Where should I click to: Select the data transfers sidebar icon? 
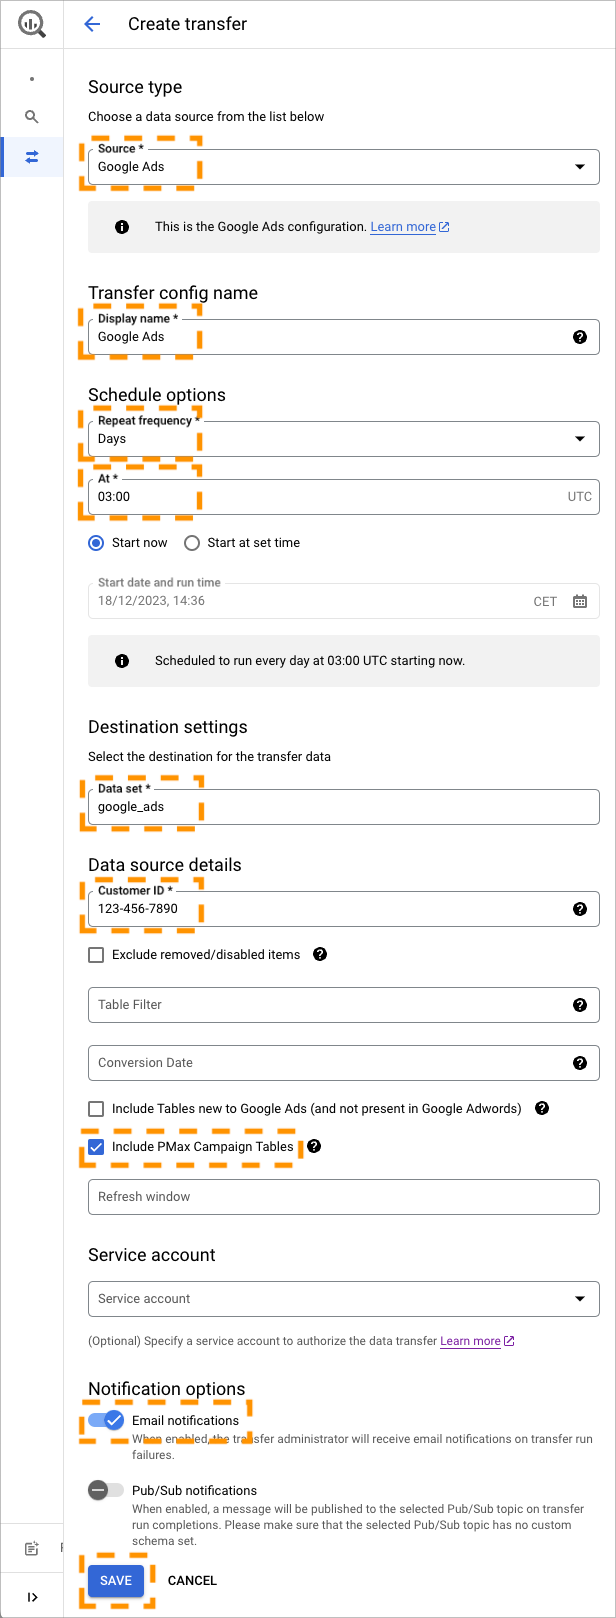[32, 157]
